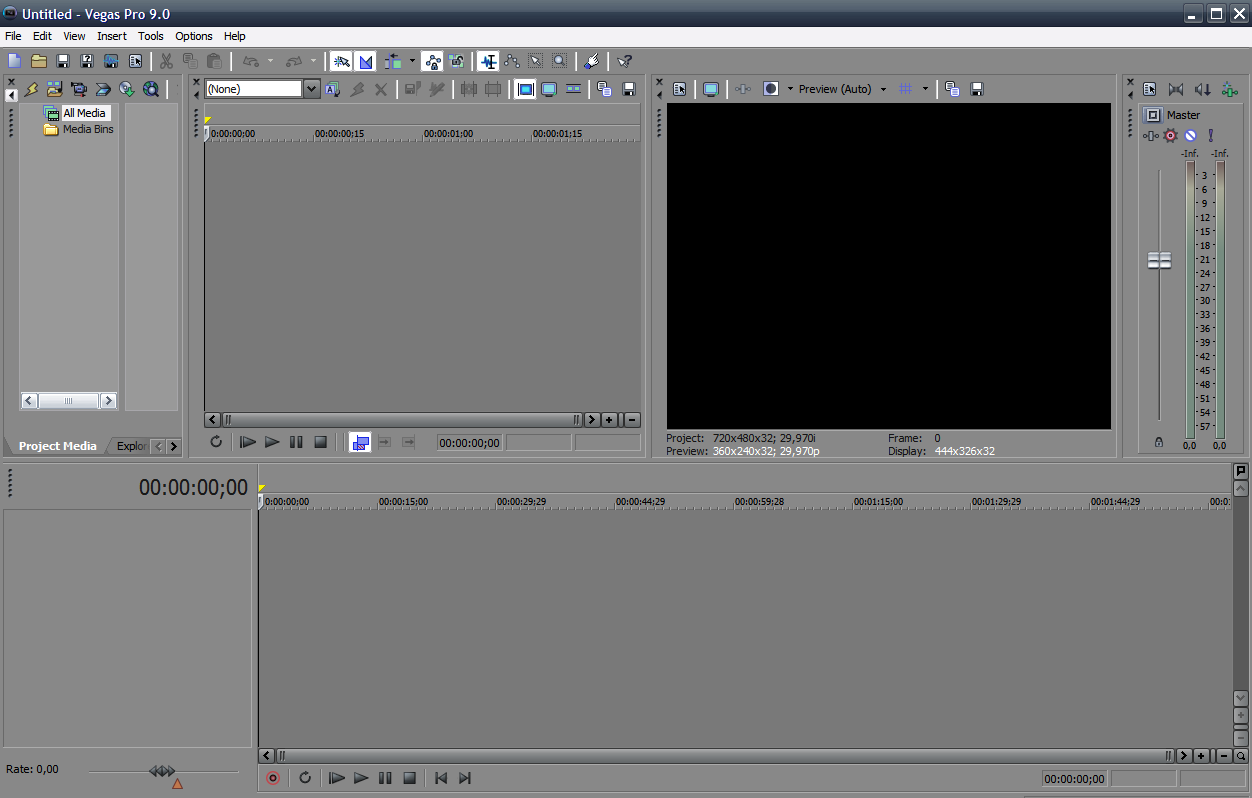Click the Render As icon in main toolbar
This screenshot has height=798, width=1252.
(111, 61)
